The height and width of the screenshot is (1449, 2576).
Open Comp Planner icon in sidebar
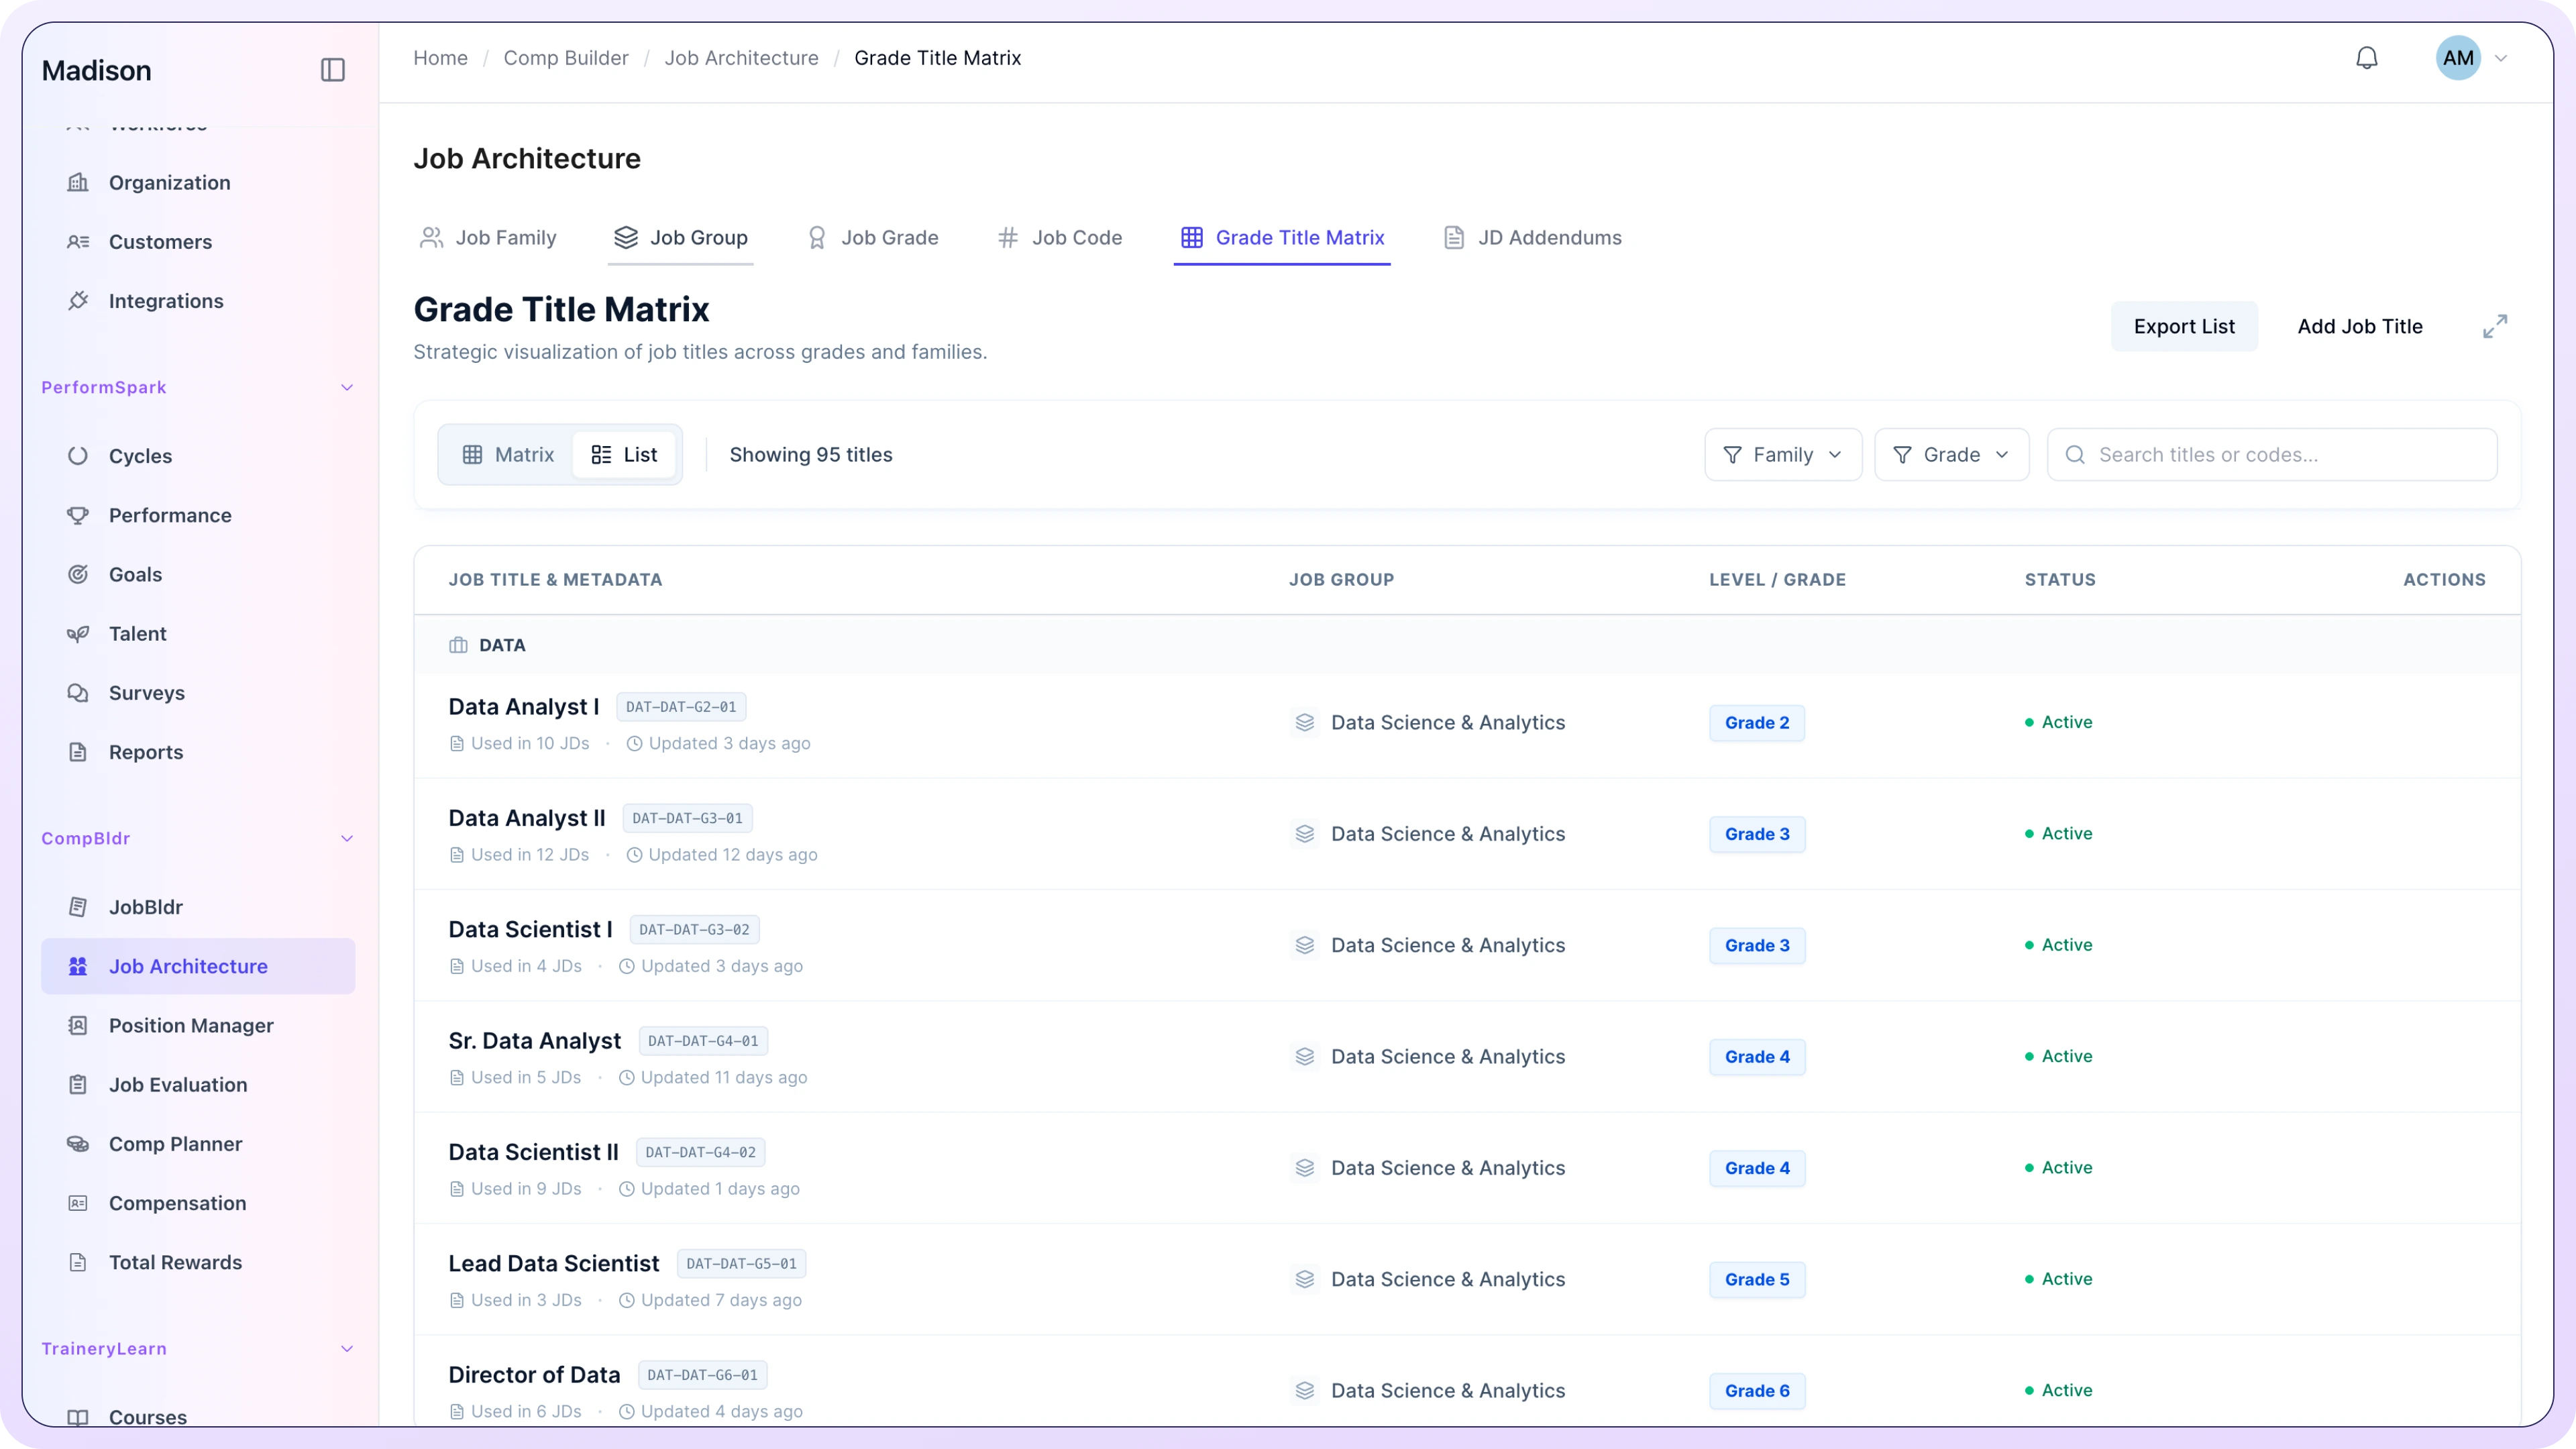coord(78,1144)
